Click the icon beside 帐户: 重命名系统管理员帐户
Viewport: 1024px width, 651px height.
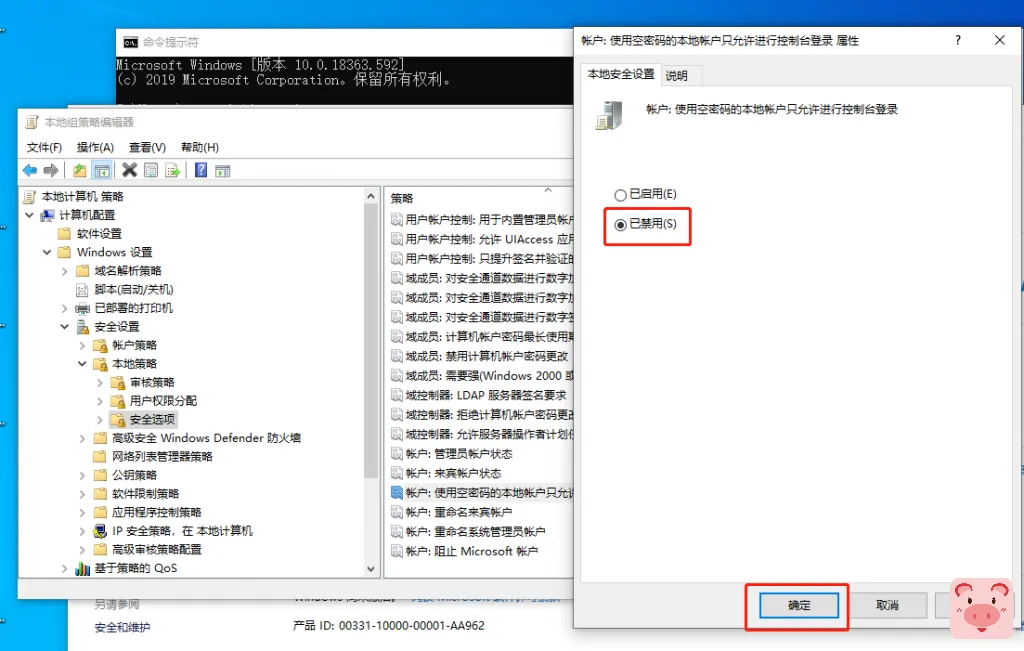pyautogui.click(x=396, y=532)
